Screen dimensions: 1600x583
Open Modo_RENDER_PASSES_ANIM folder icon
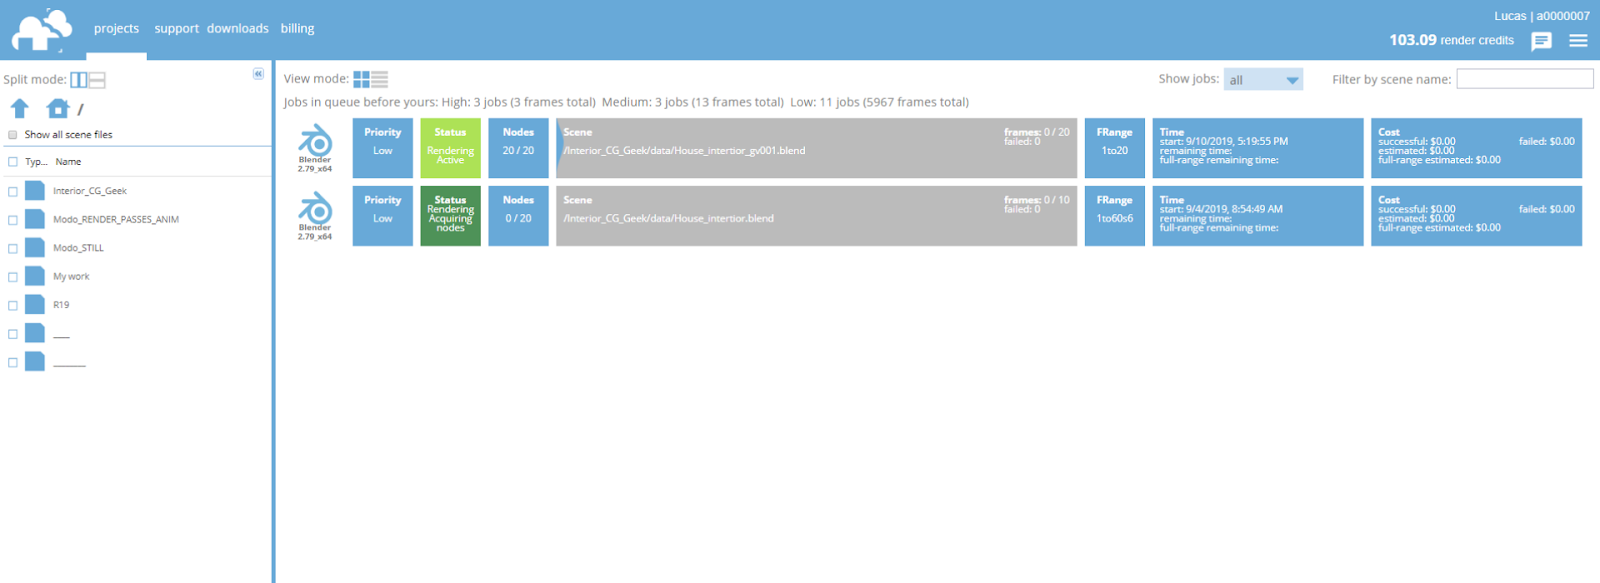coord(35,219)
